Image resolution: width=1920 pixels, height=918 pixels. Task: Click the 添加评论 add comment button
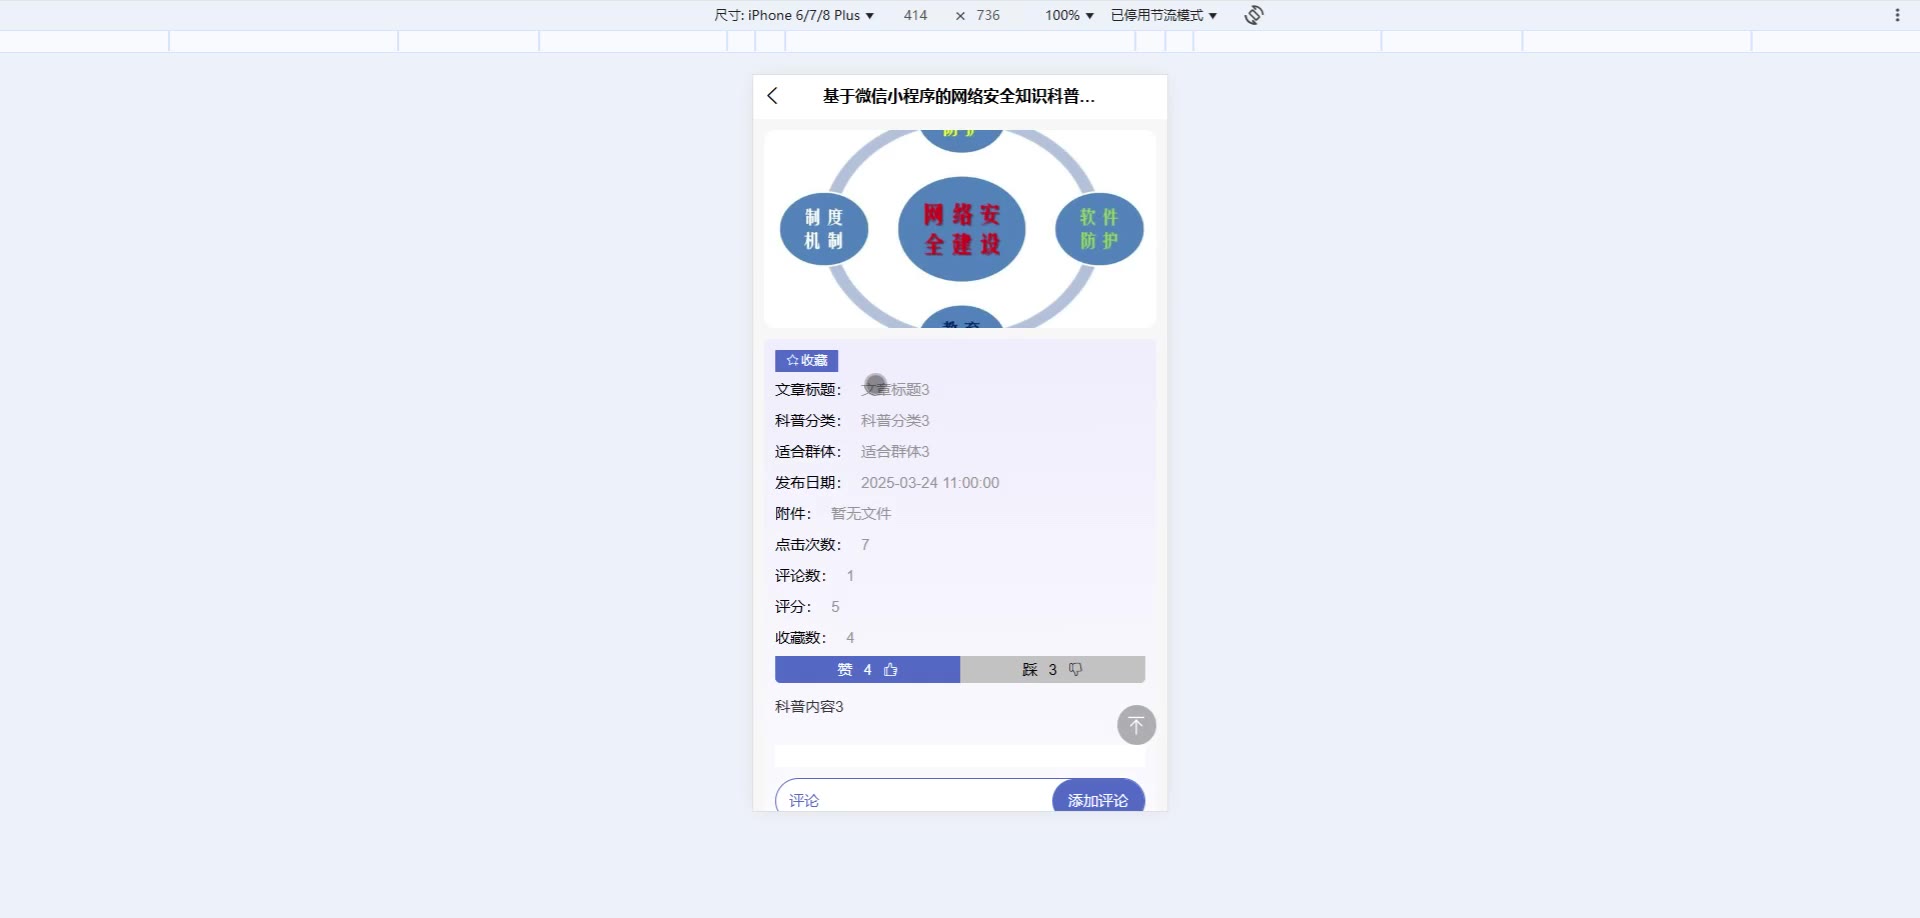(x=1098, y=797)
